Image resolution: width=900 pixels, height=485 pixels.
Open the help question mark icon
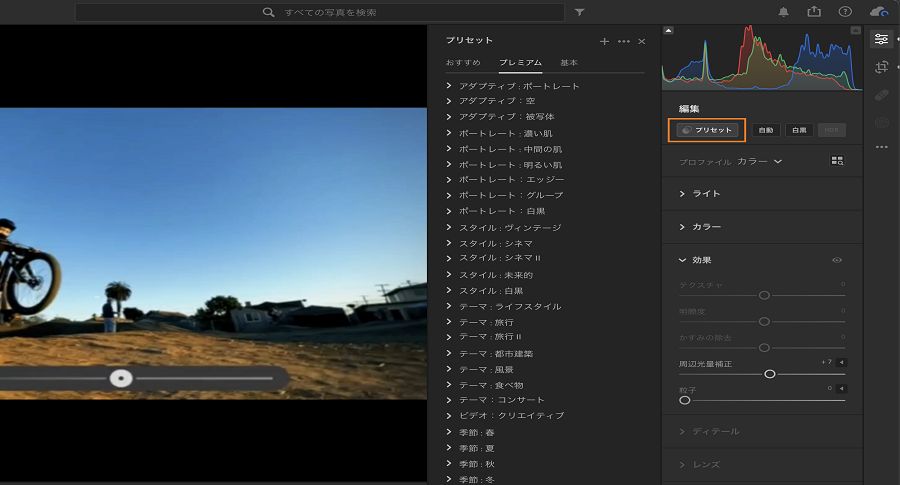[845, 11]
